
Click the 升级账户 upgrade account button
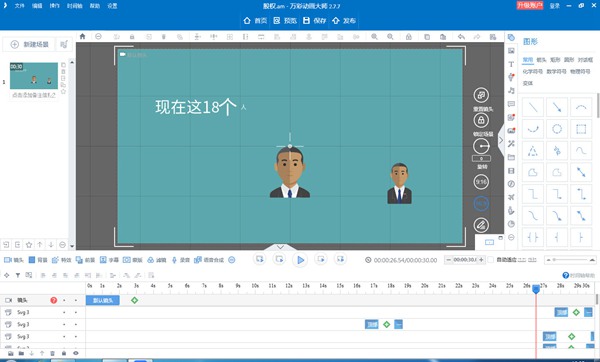coord(530,5)
